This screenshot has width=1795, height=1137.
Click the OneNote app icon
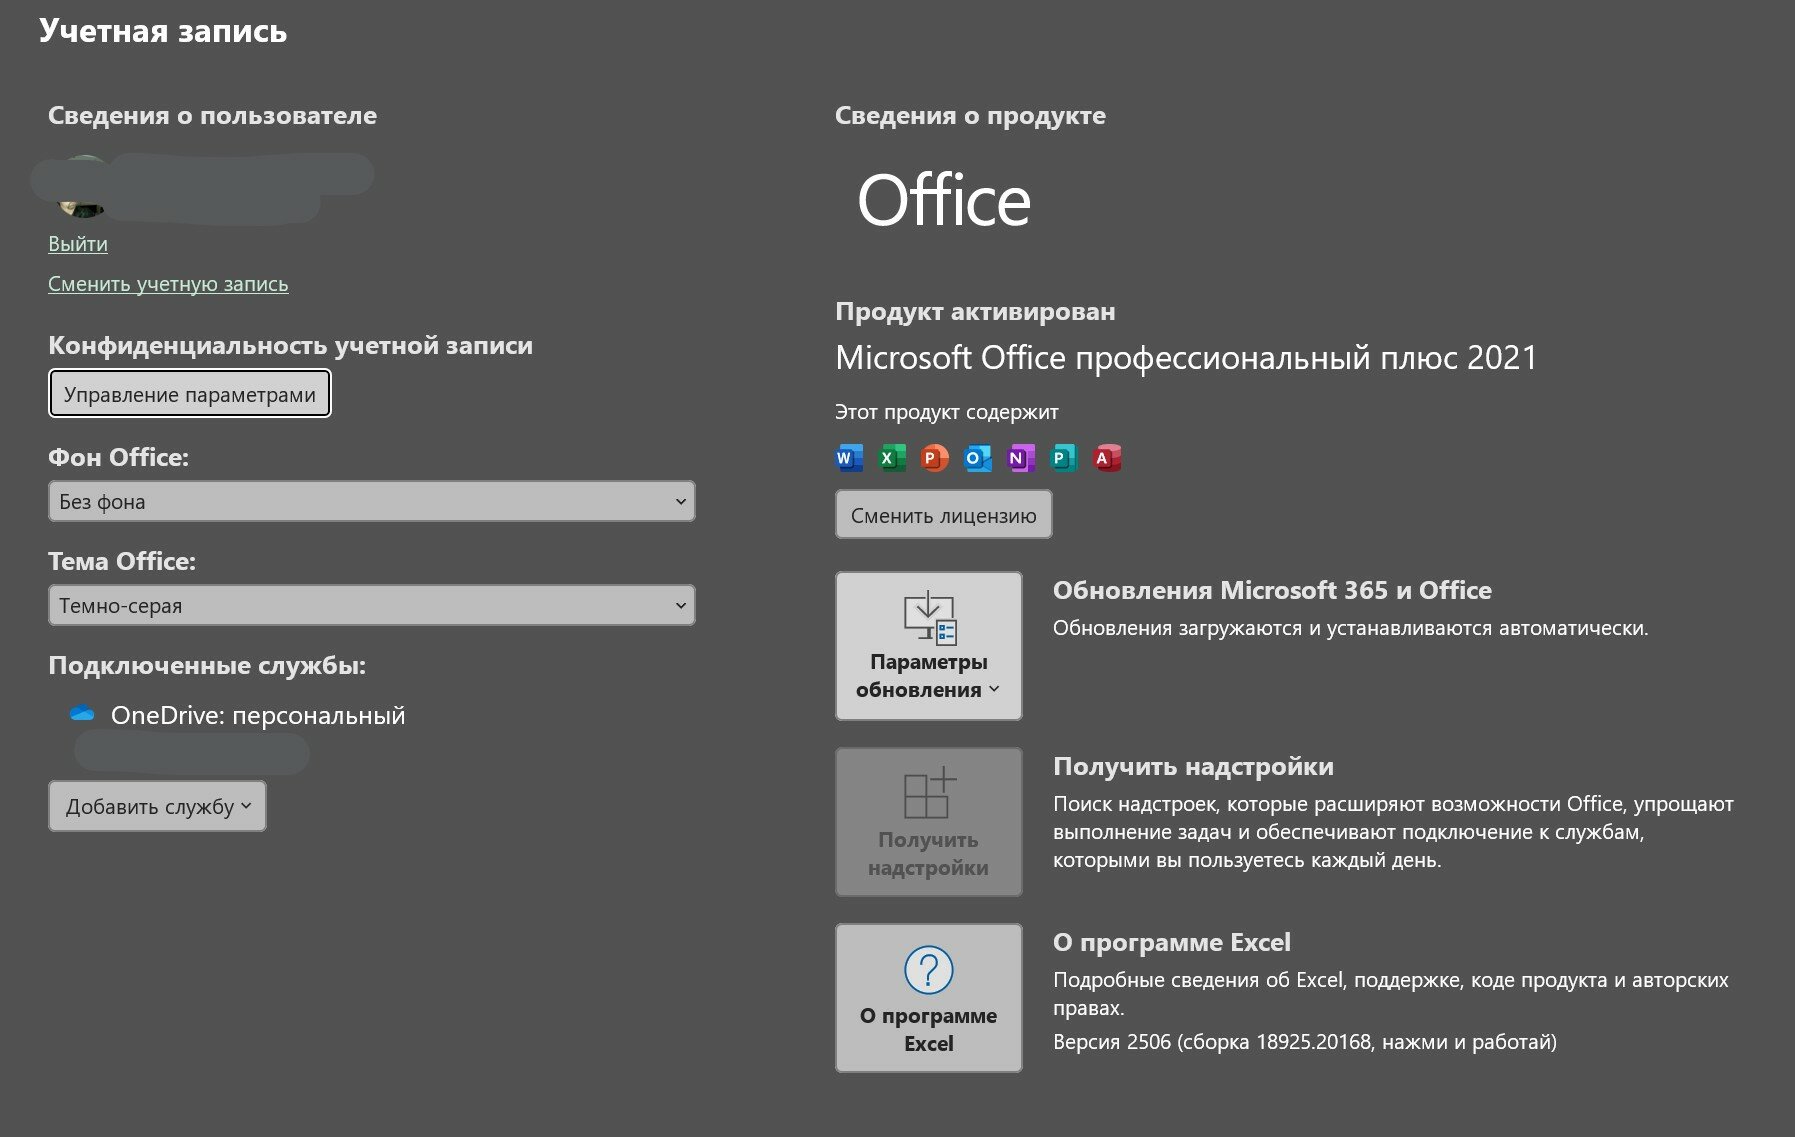[1021, 458]
